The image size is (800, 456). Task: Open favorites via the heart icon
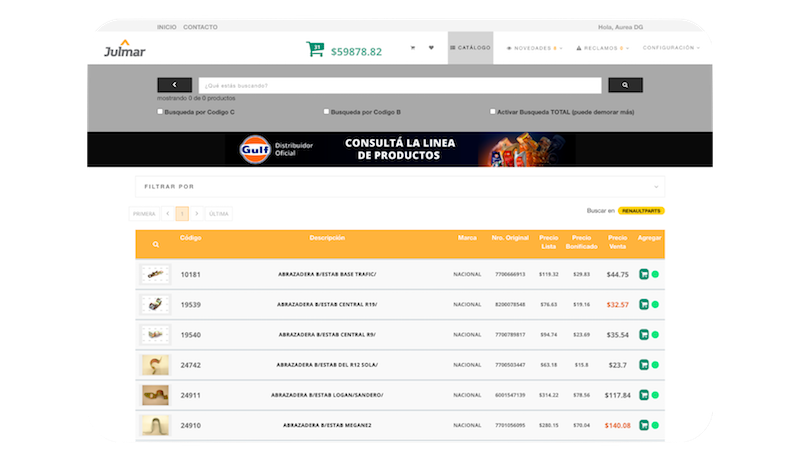pyautogui.click(x=431, y=48)
